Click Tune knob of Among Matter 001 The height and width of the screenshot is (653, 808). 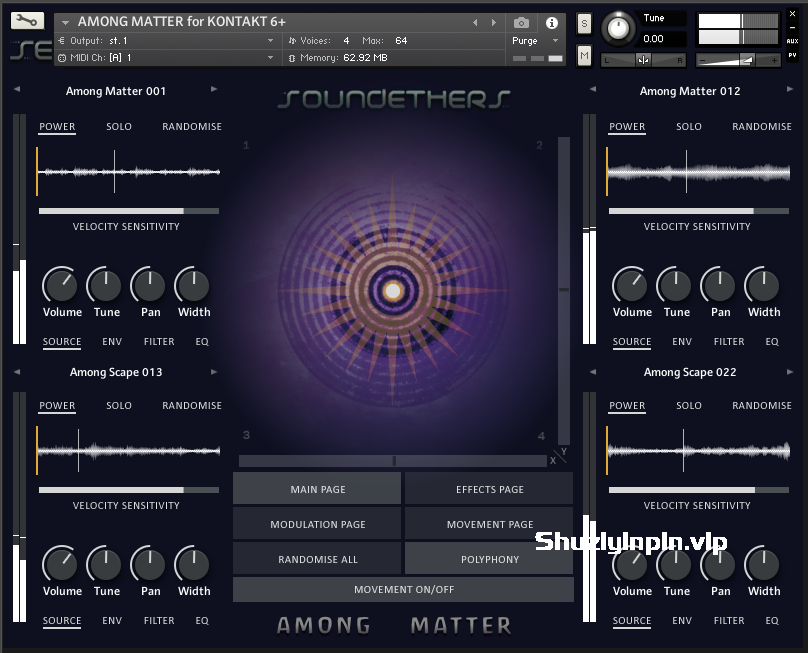(x=105, y=285)
